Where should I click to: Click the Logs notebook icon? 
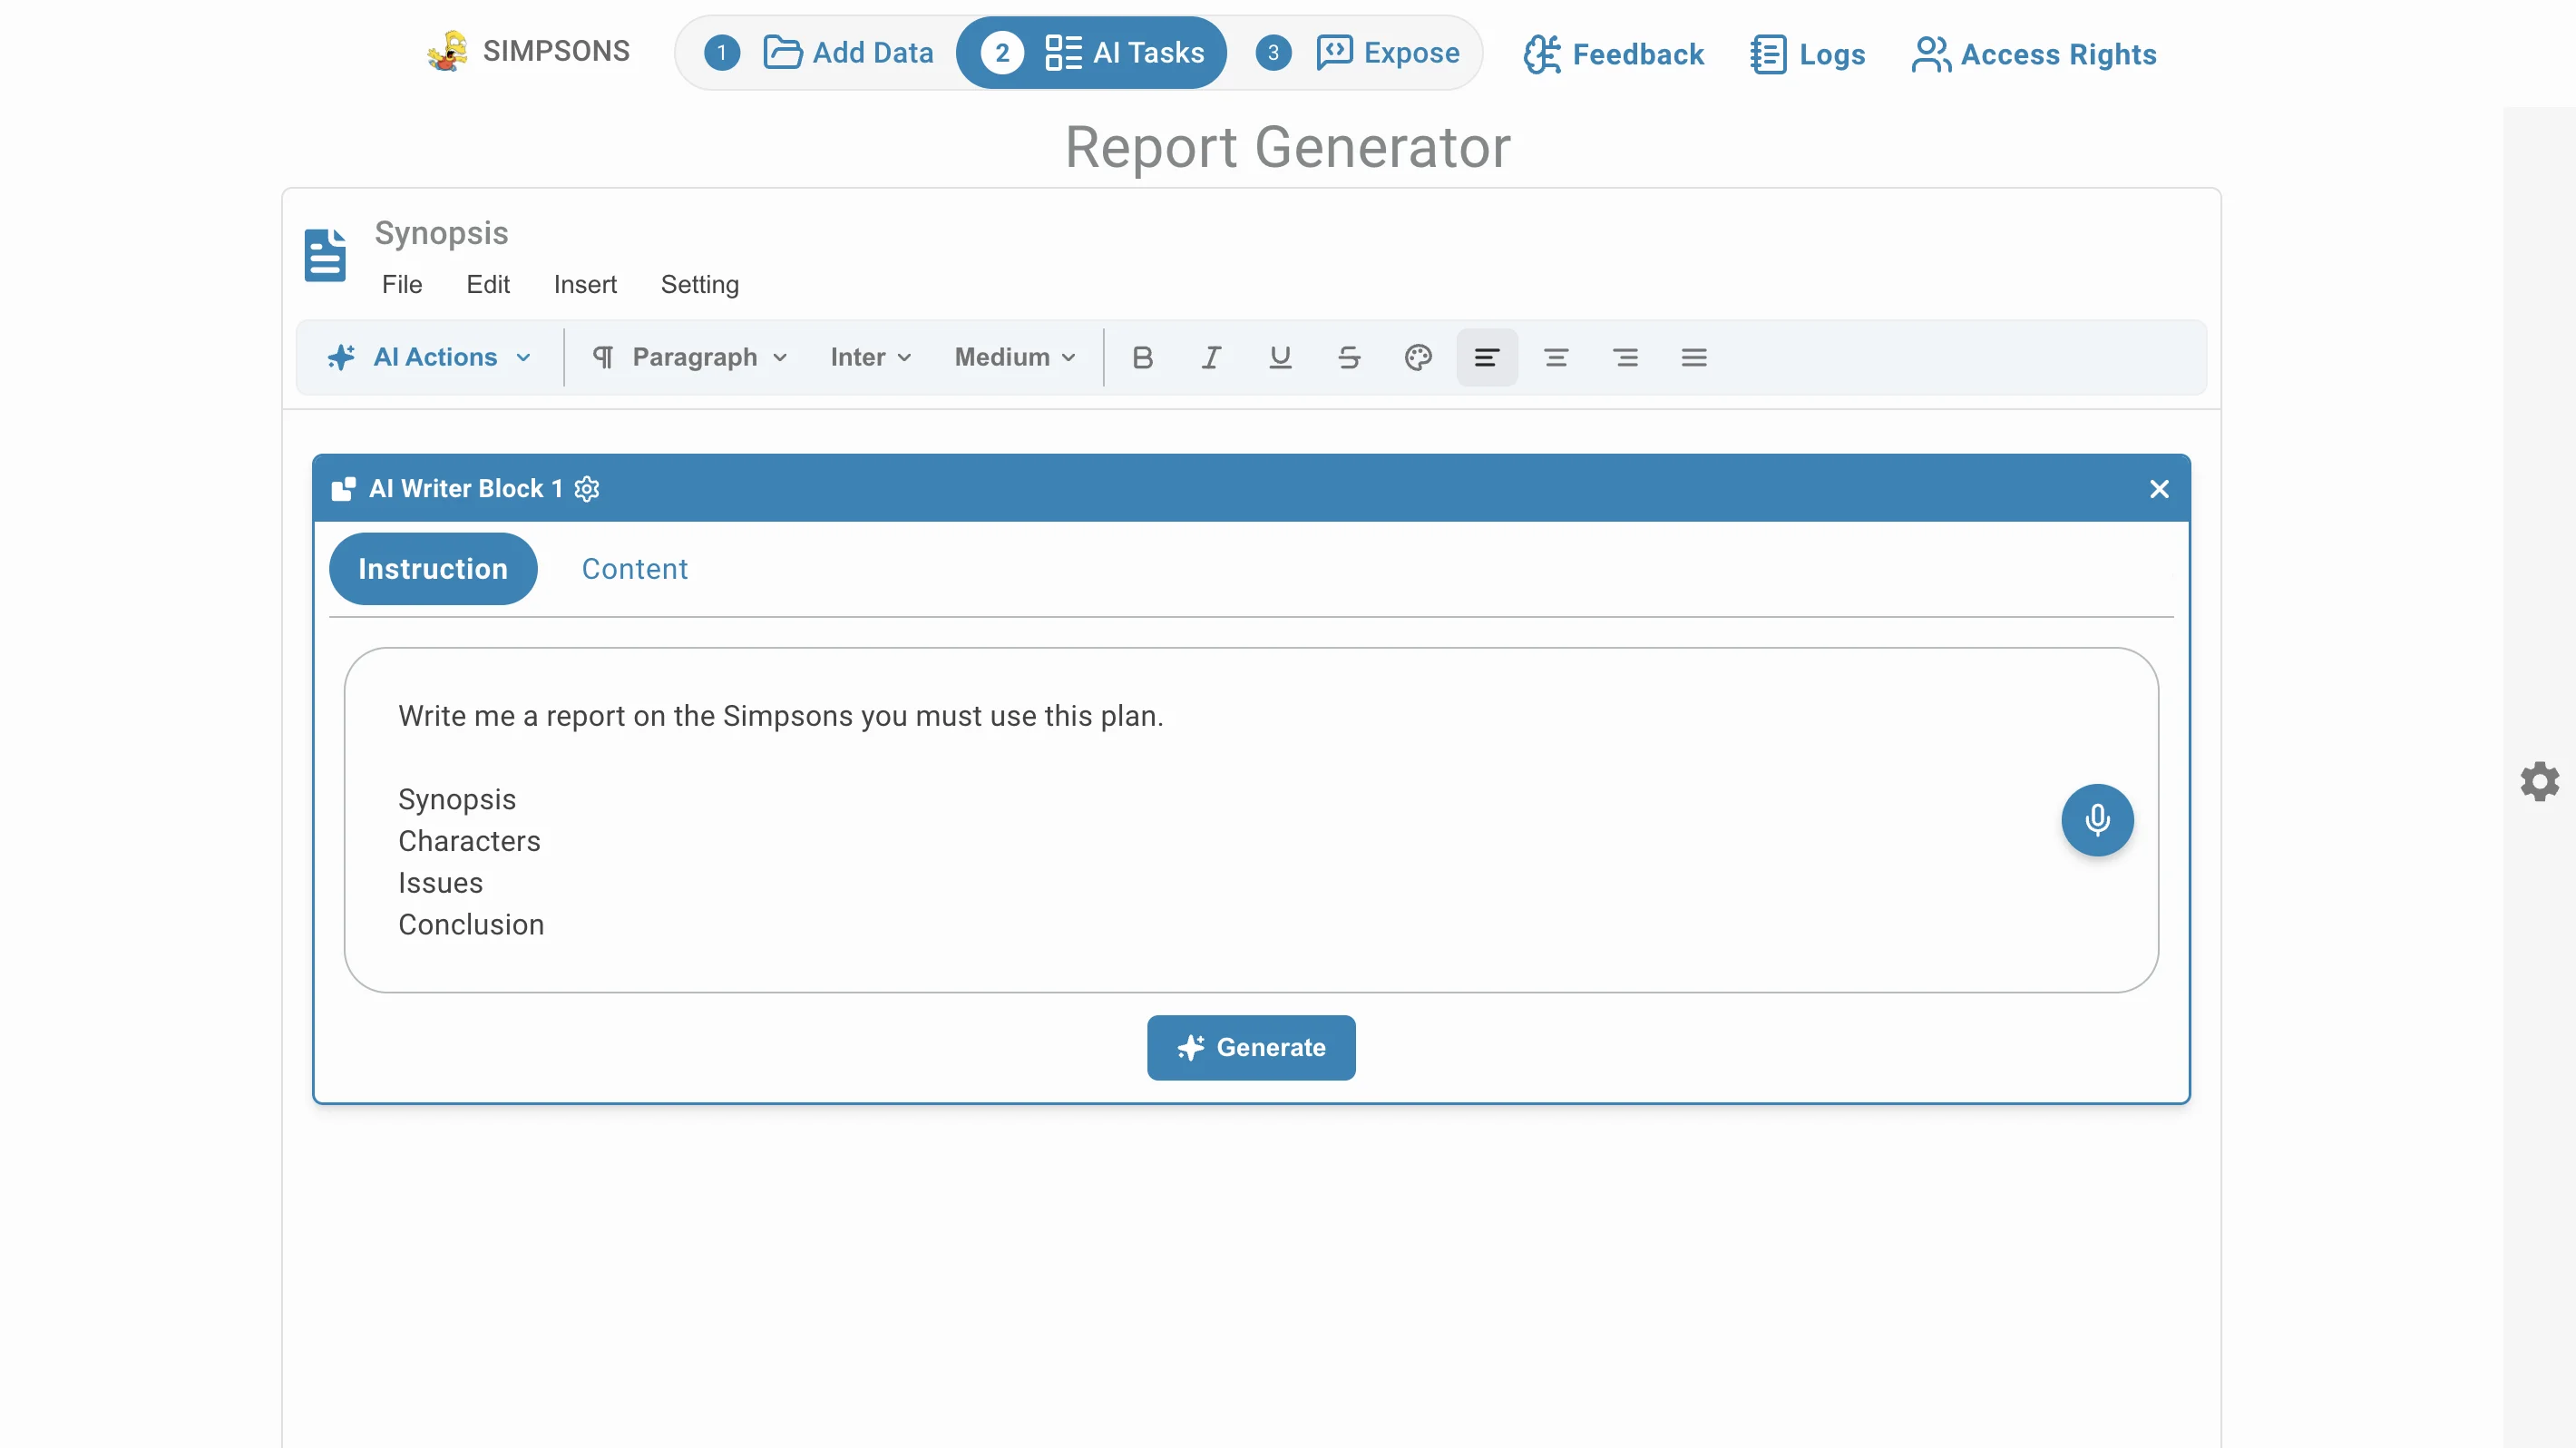pos(1768,54)
